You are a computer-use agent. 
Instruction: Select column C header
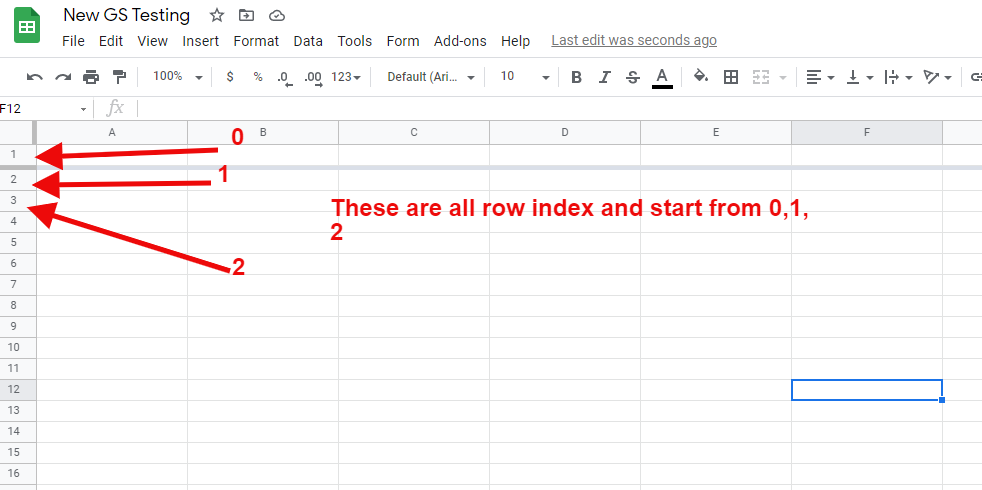(x=414, y=132)
